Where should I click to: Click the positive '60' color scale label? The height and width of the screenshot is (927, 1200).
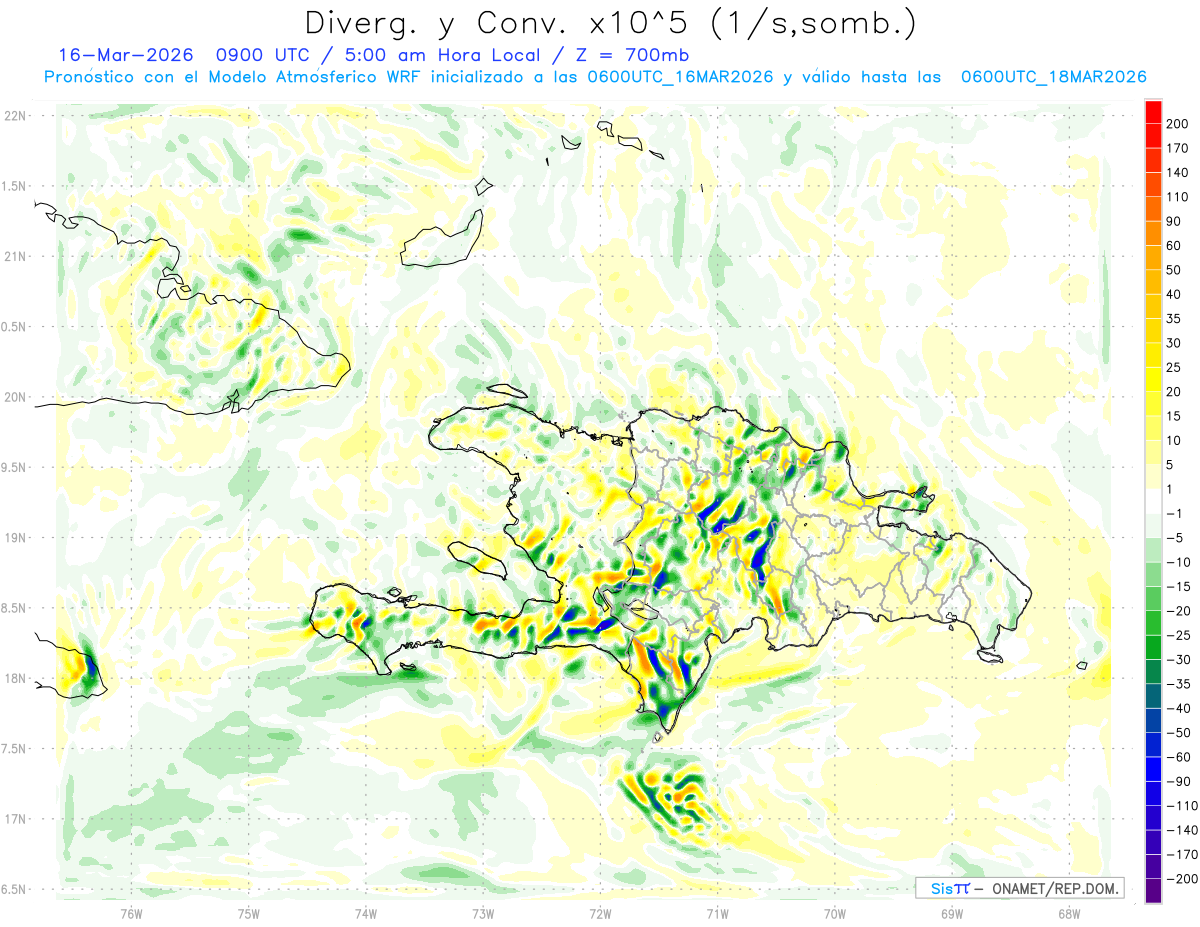tap(1174, 246)
